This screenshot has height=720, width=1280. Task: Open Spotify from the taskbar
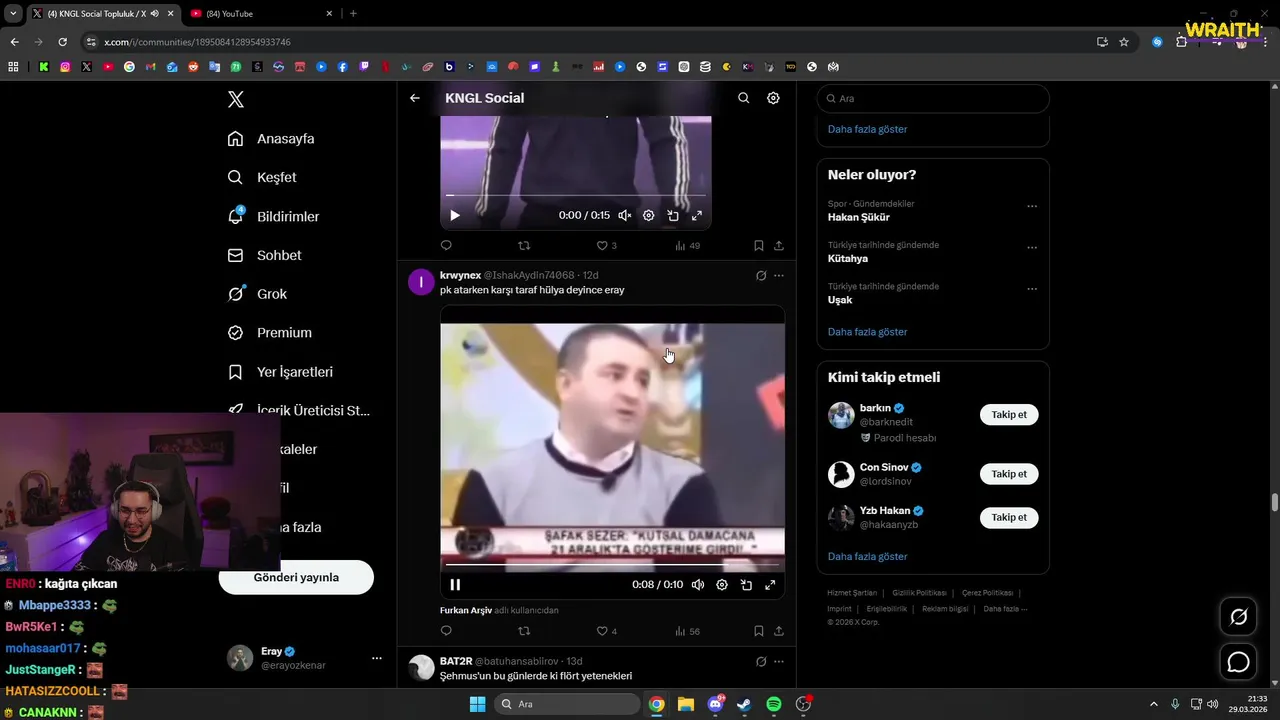(x=774, y=704)
